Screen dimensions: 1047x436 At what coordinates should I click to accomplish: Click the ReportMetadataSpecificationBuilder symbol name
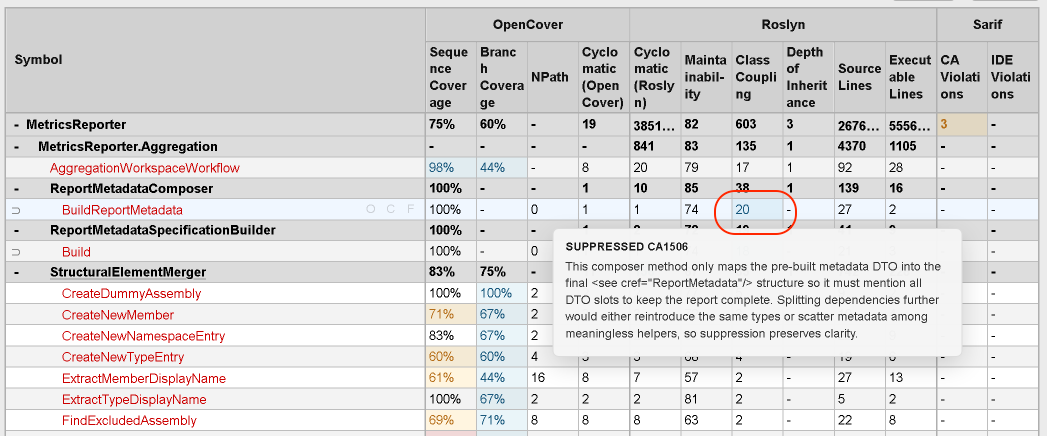pos(164,230)
